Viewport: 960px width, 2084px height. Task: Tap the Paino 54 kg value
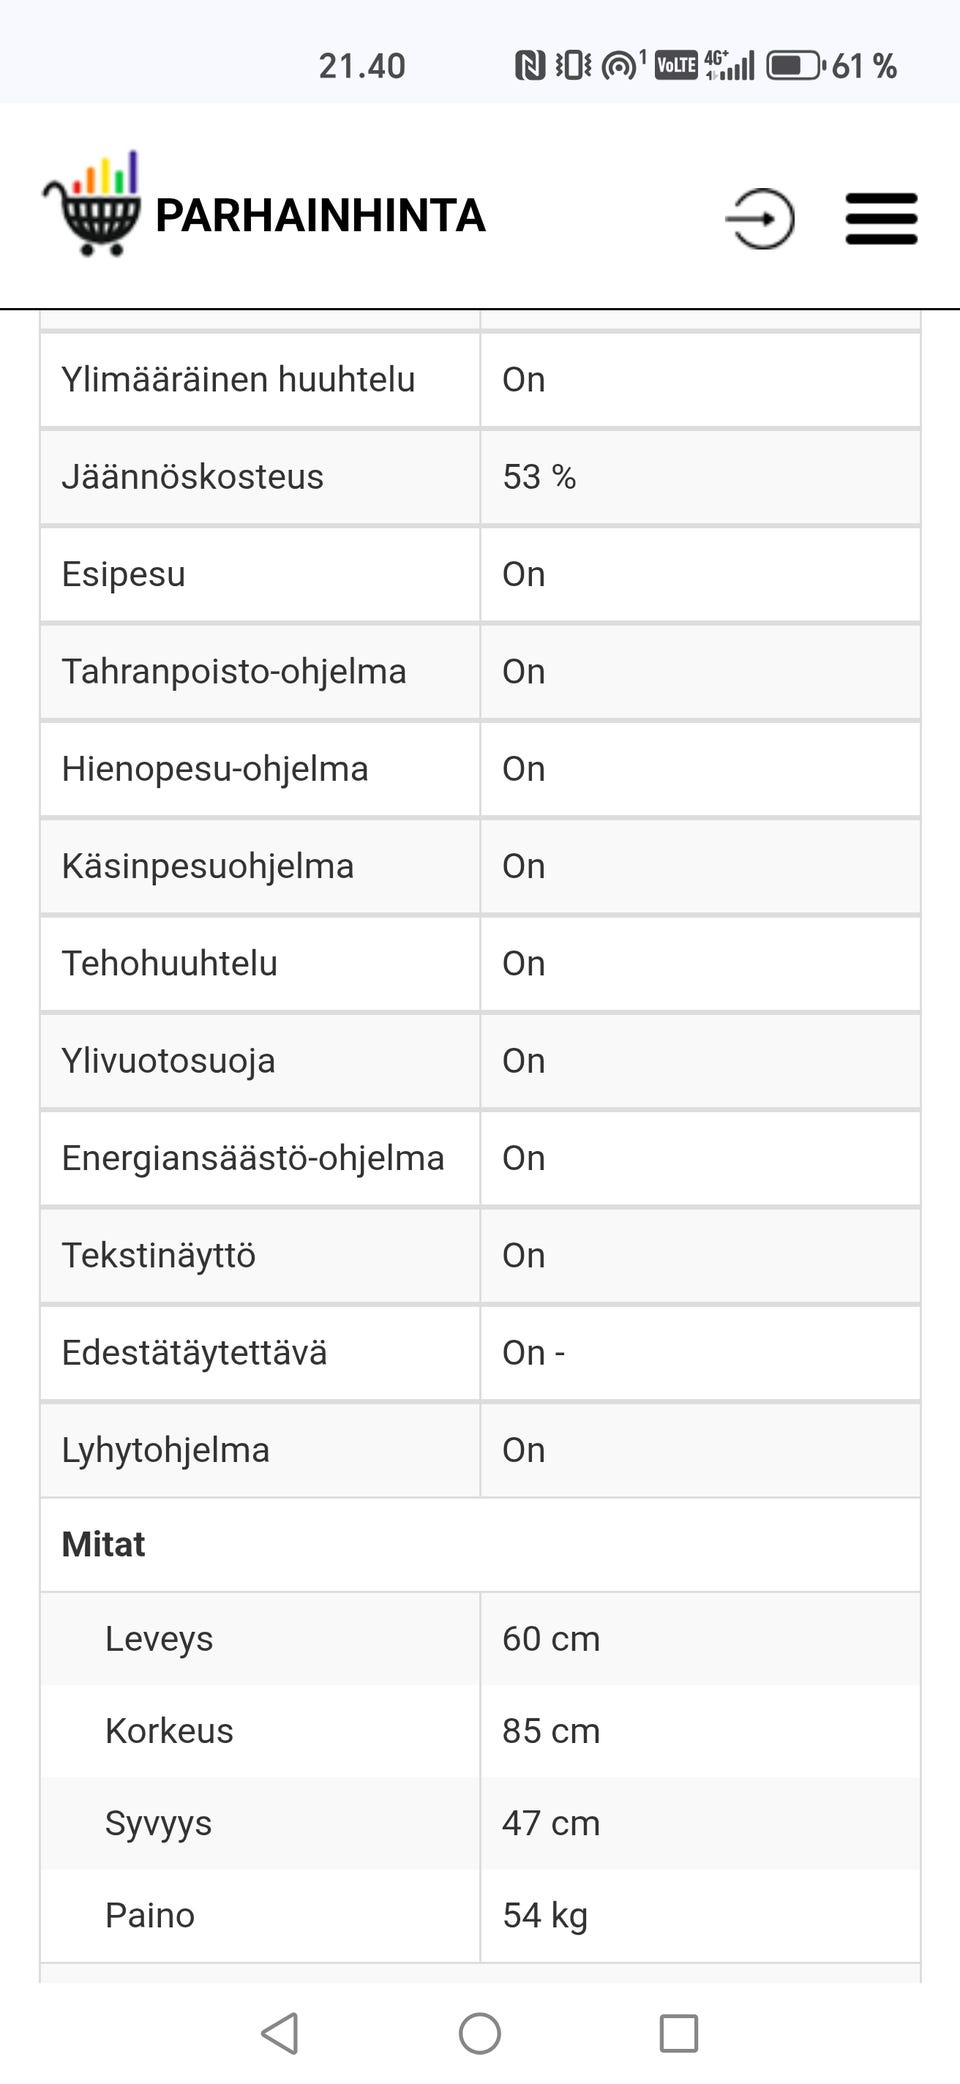(545, 1915)
